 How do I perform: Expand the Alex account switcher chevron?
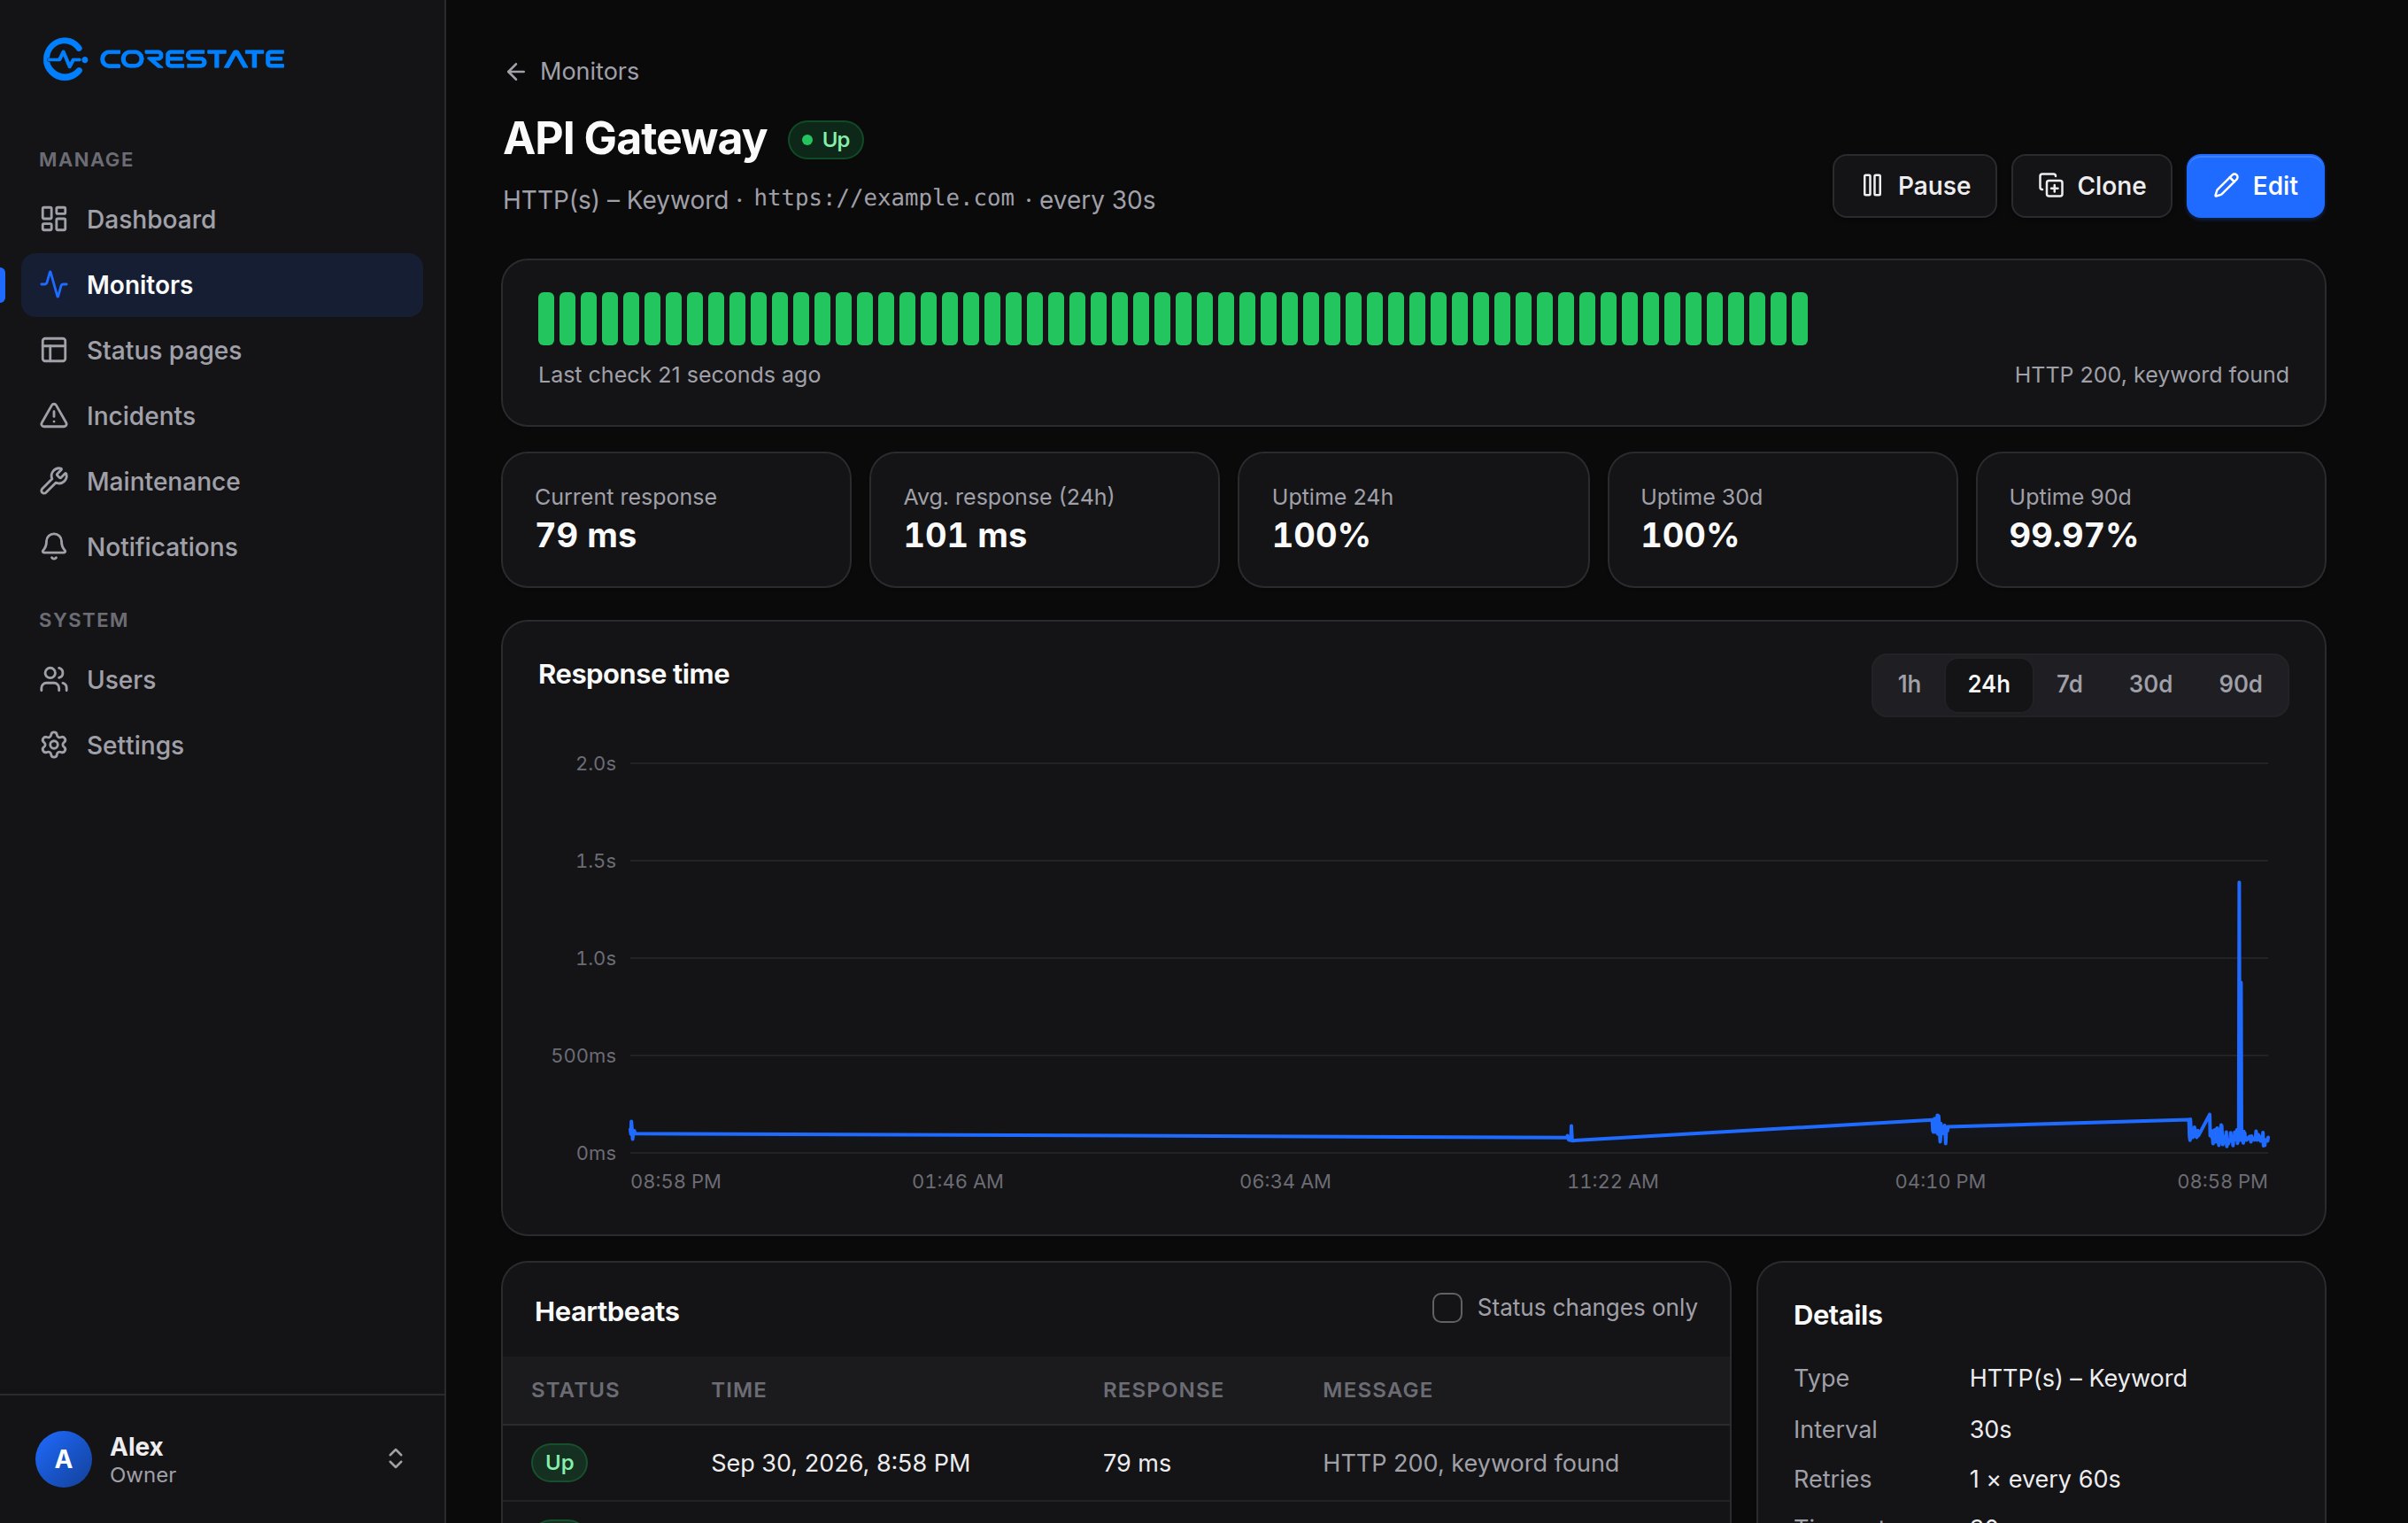396,1459
